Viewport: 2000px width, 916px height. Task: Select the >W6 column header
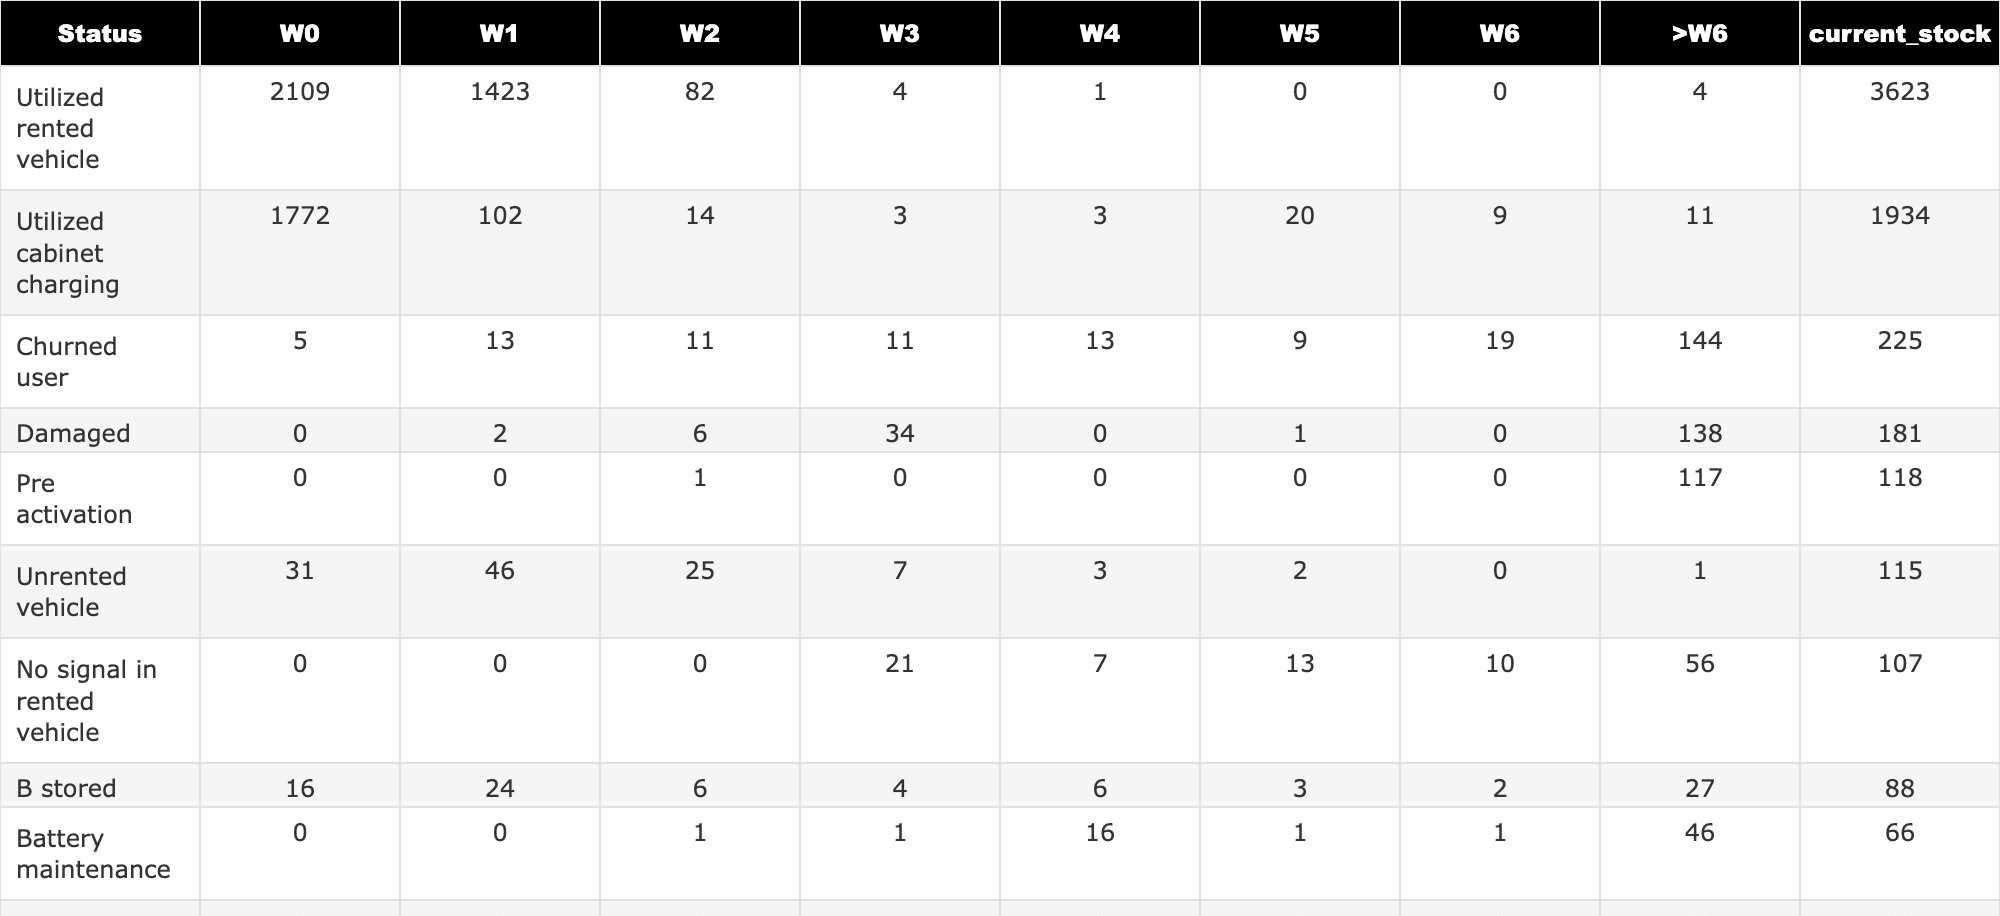pos(1700,33)
